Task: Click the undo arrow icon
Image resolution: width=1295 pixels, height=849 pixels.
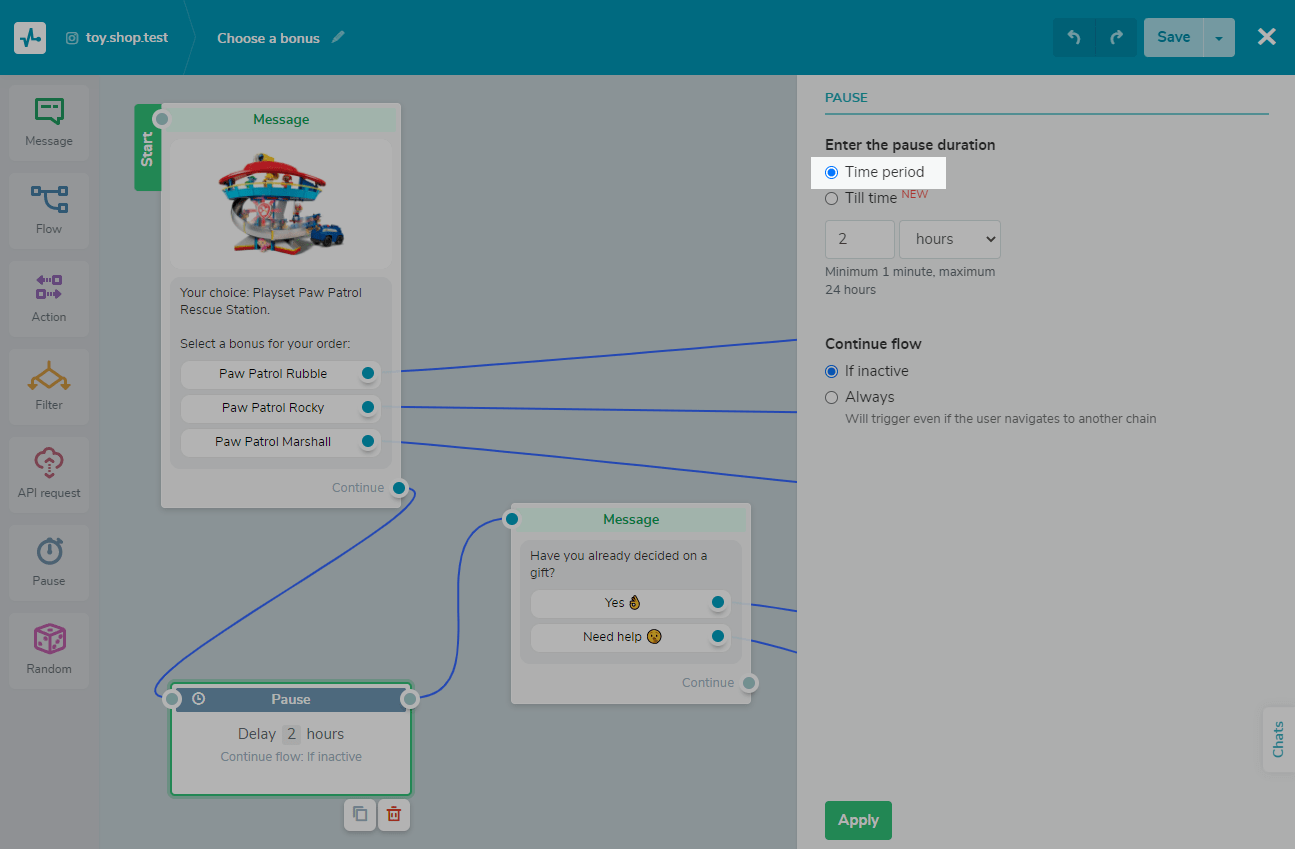Action: click(1074, 38)
